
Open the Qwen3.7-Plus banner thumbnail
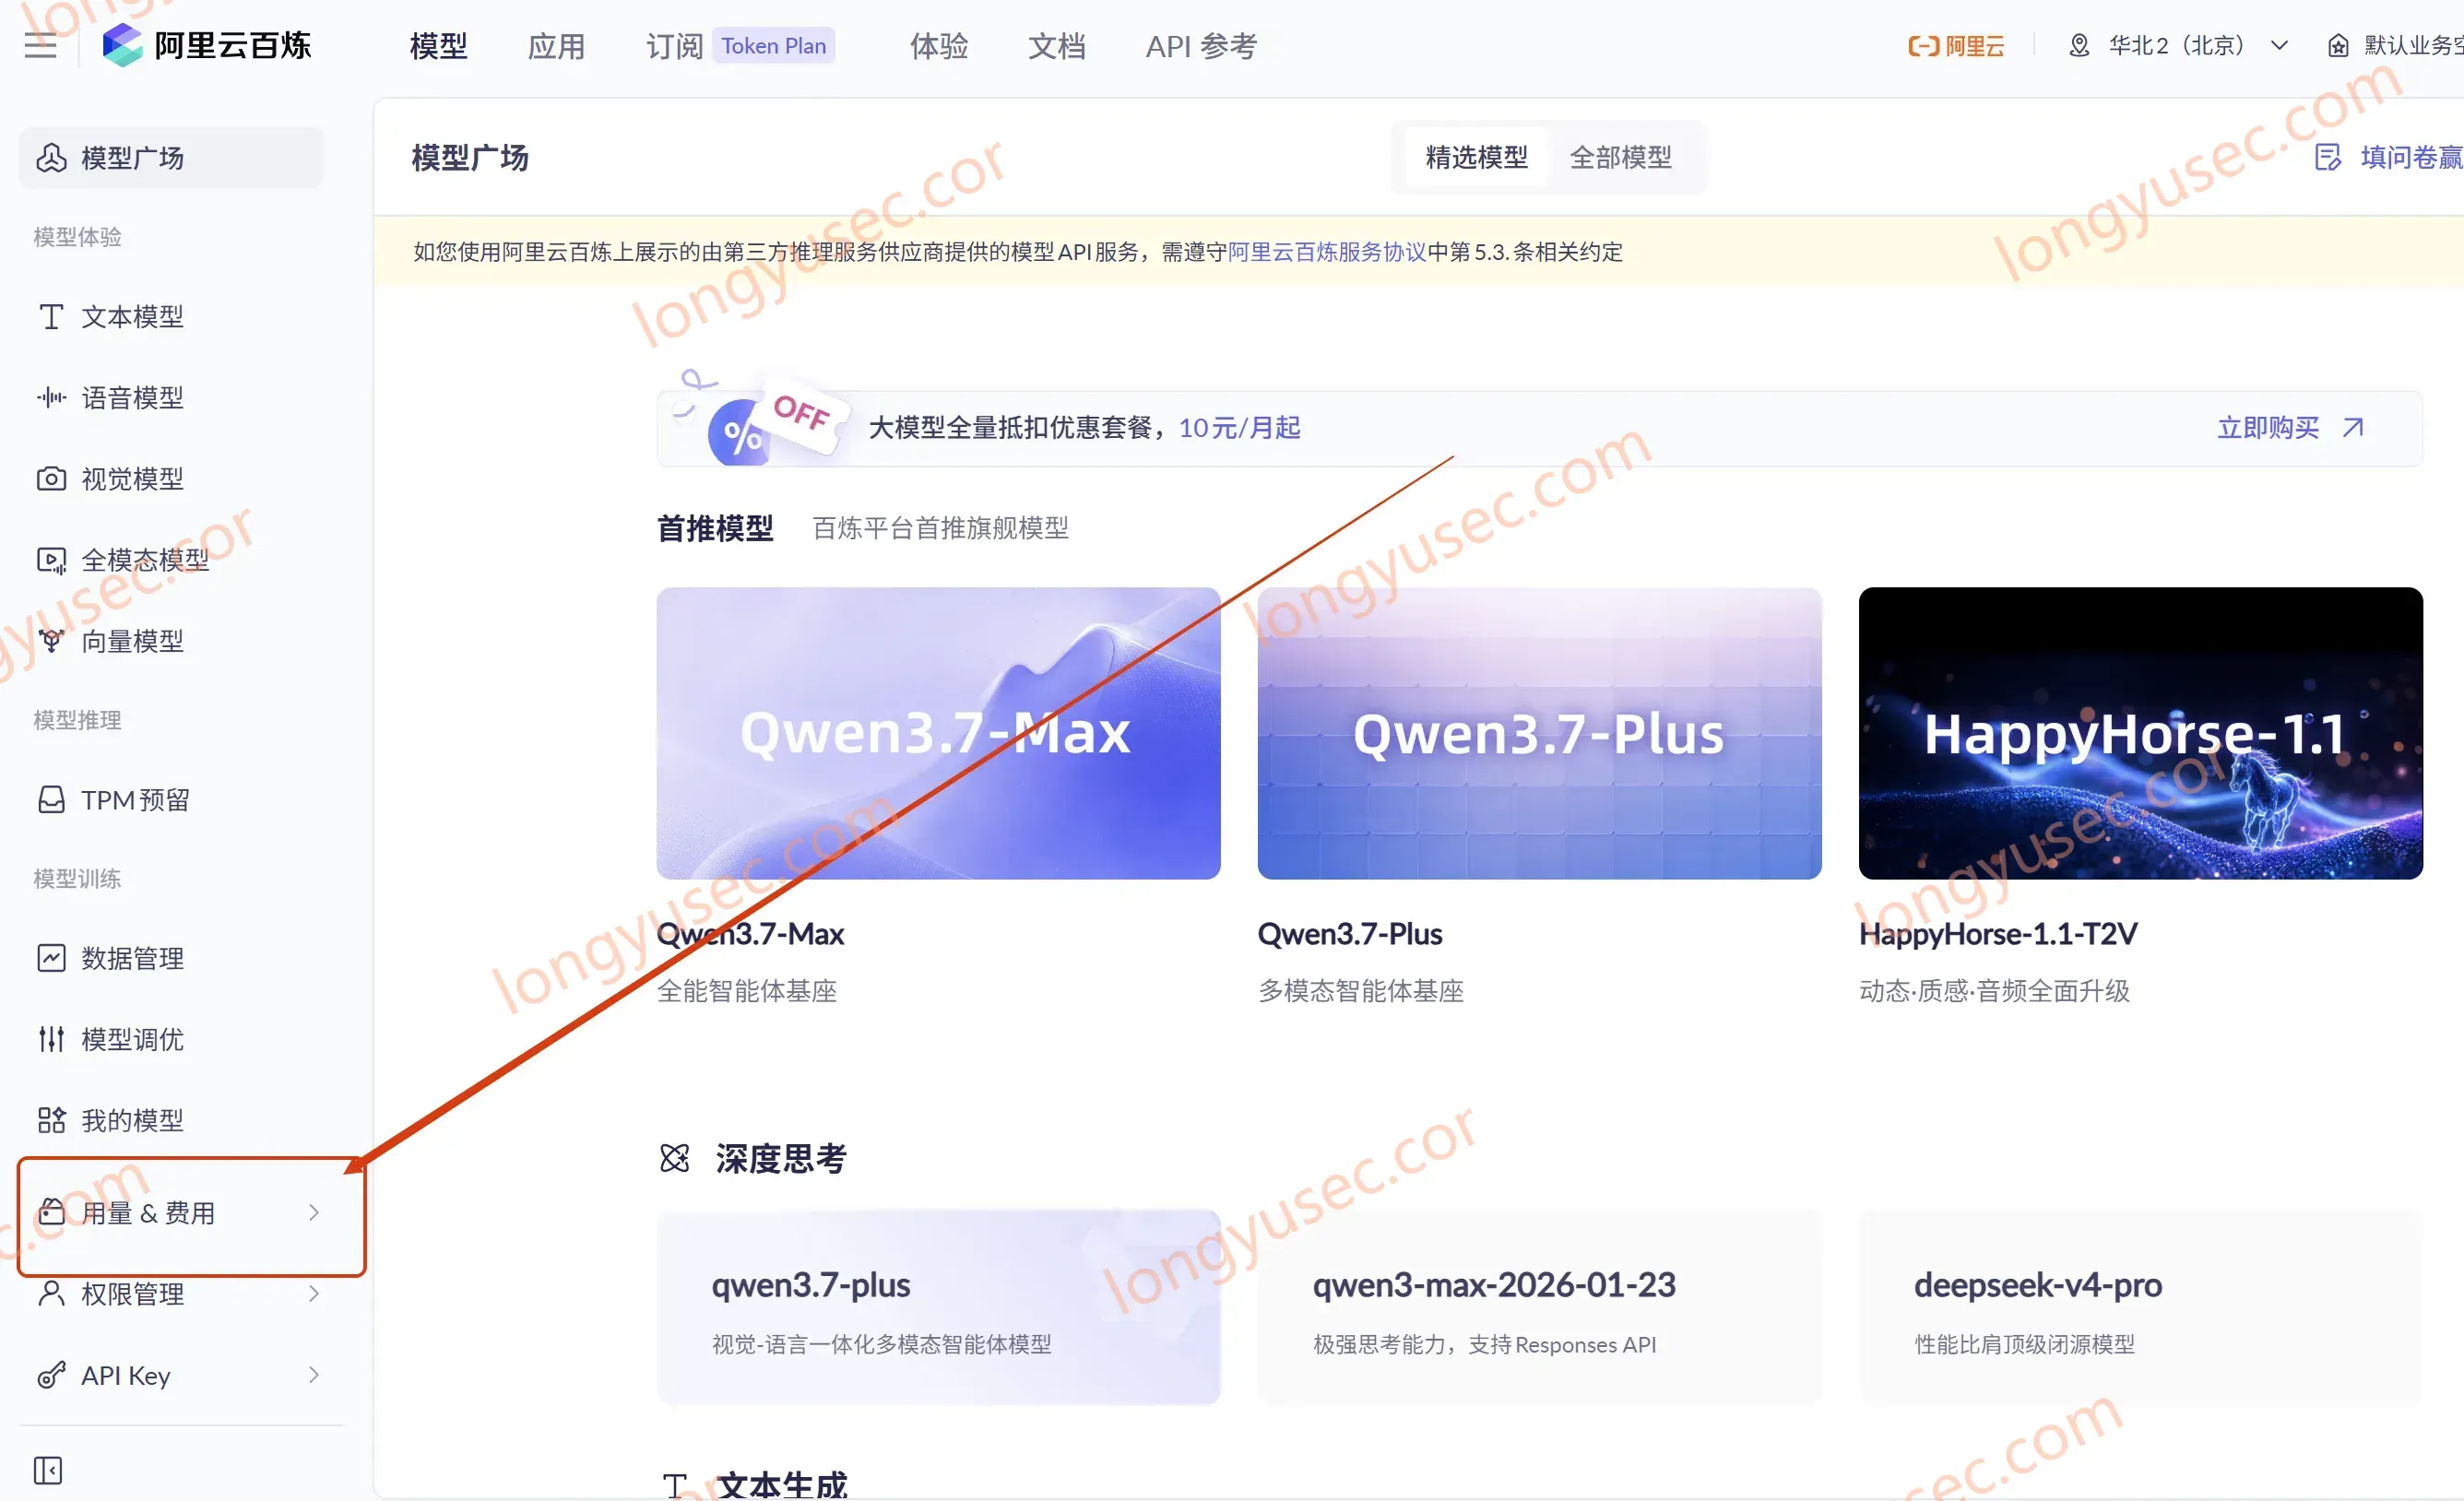coord(1540,733)
